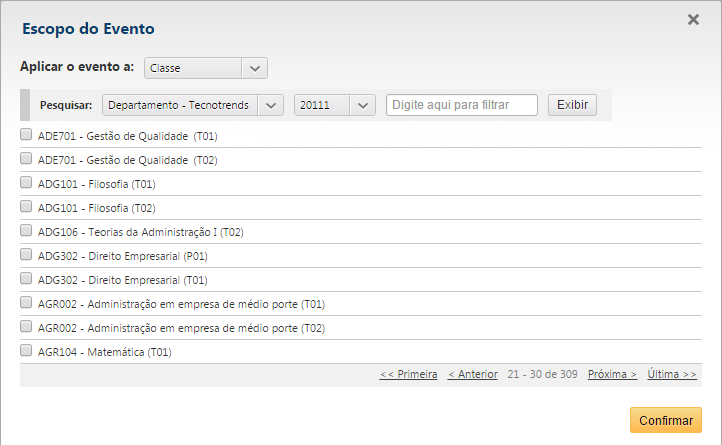The height and width of the screenshot is (445, 722).
Task: Go to the Próxima page
Action: pos(612,374)
